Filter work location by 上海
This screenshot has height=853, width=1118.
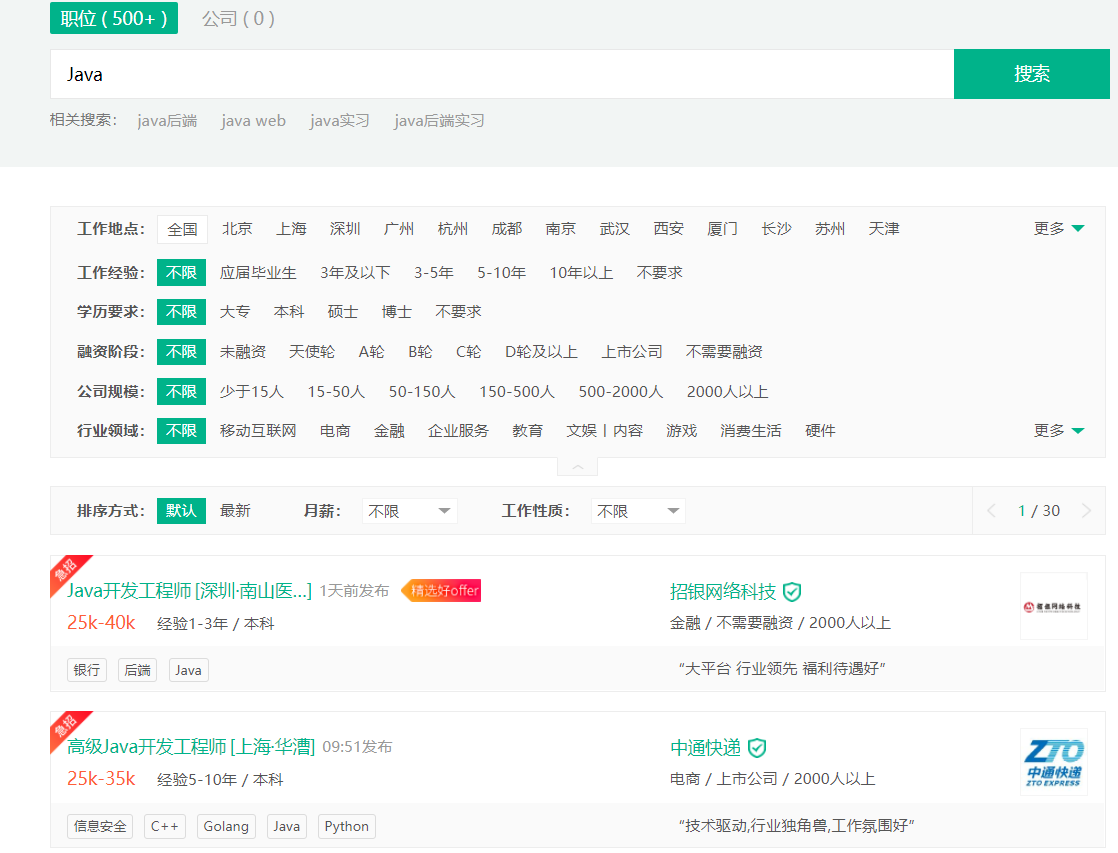[x=291, y=229]
